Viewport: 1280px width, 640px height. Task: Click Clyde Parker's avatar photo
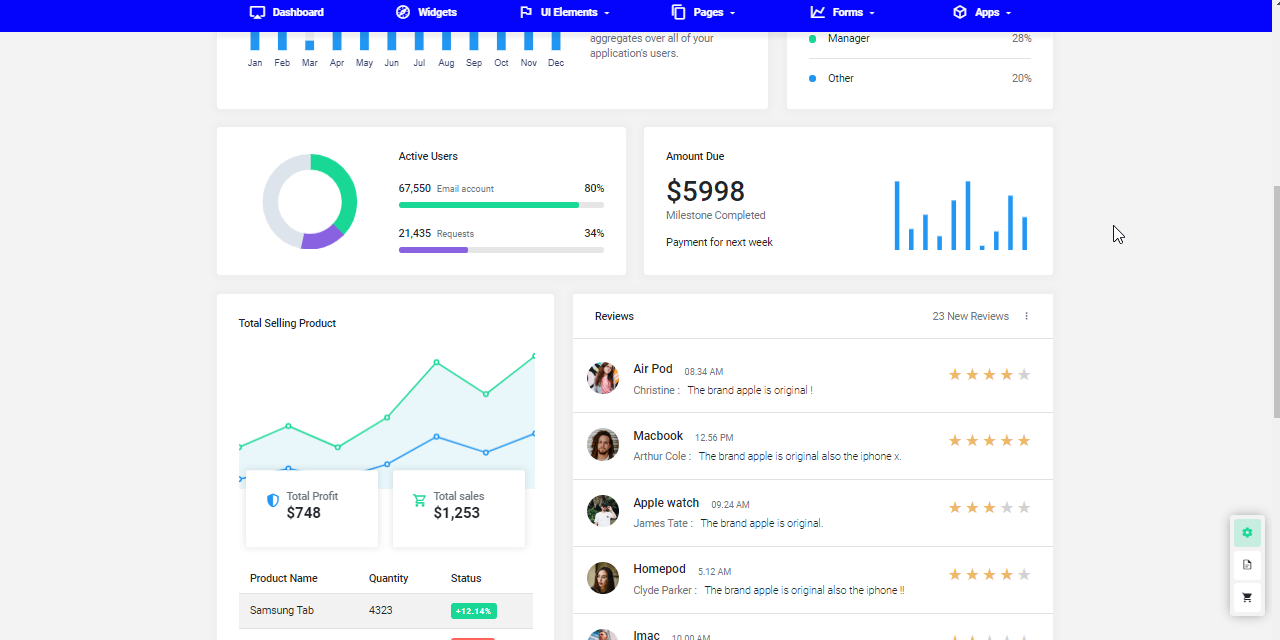(603, 578)
